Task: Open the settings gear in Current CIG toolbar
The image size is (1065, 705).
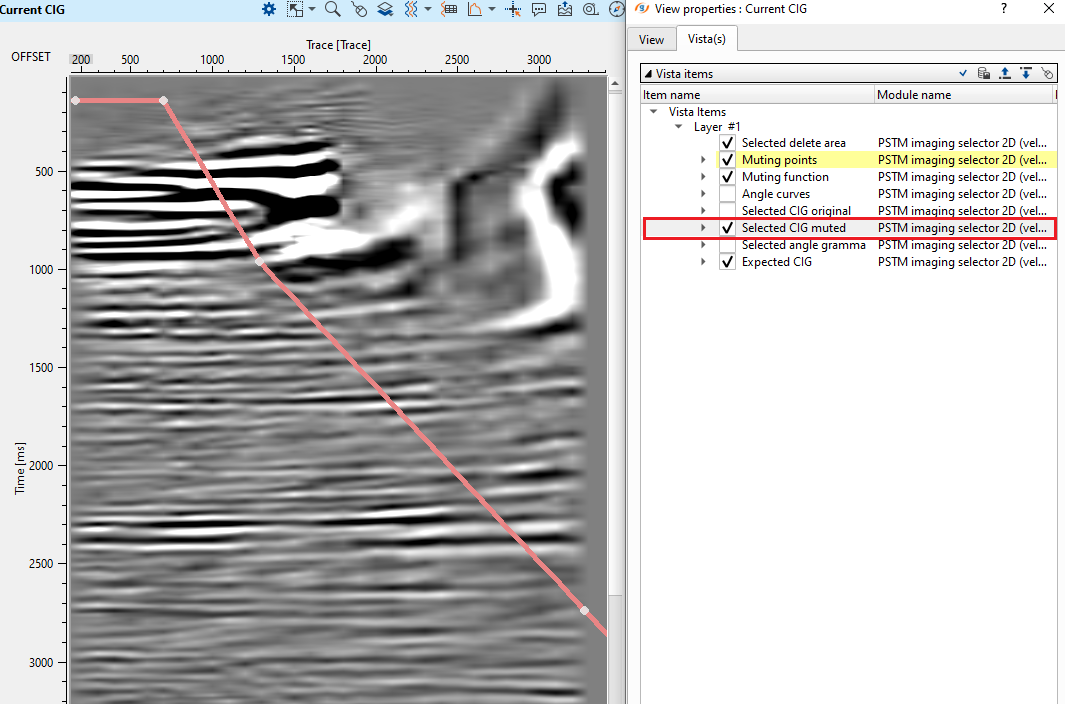Action: [x=269, y=10]
